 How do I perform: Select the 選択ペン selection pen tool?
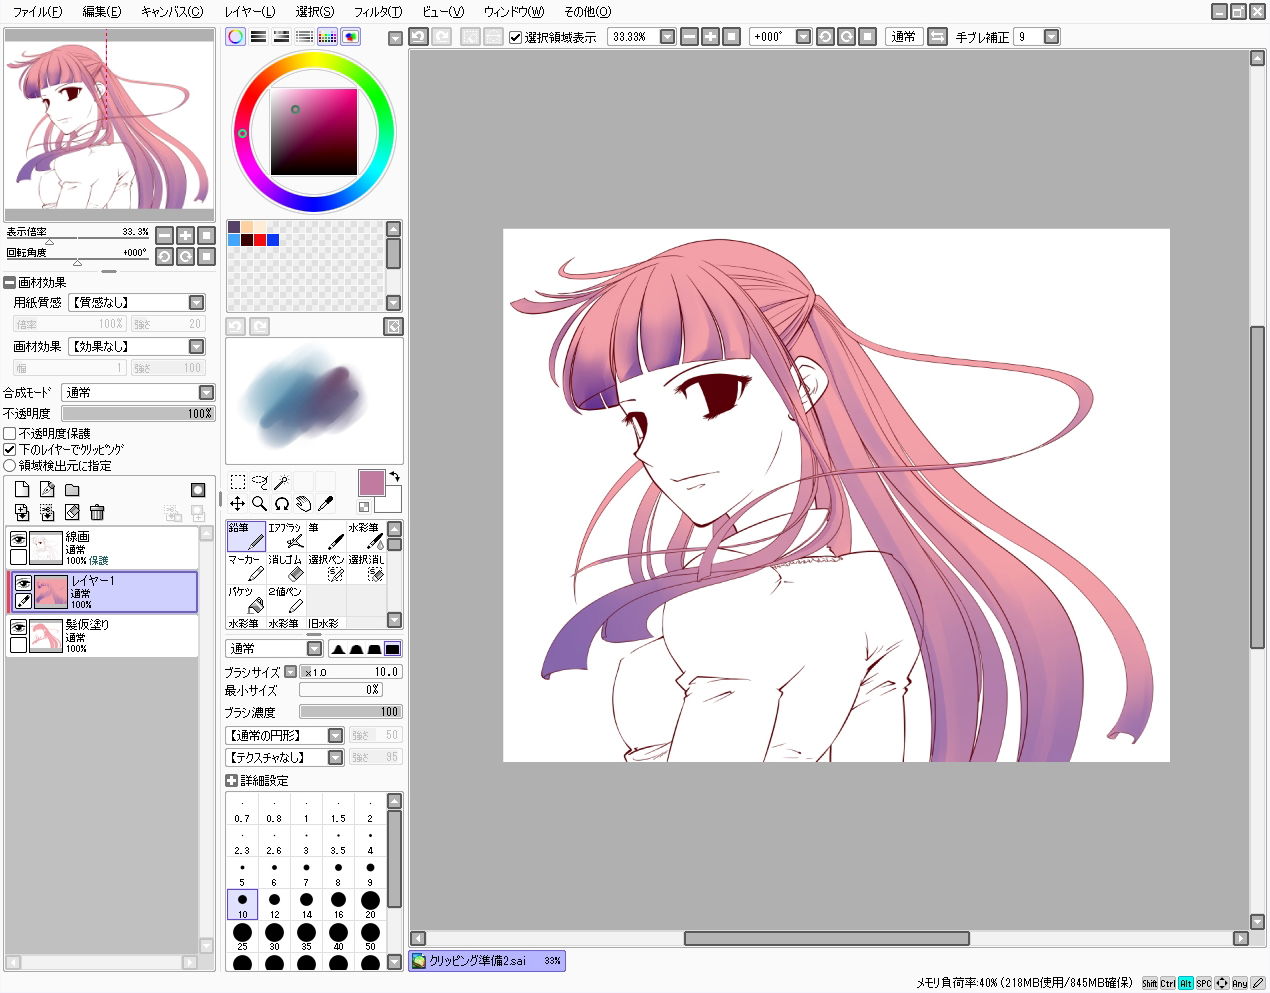click(x=326, y=568)
